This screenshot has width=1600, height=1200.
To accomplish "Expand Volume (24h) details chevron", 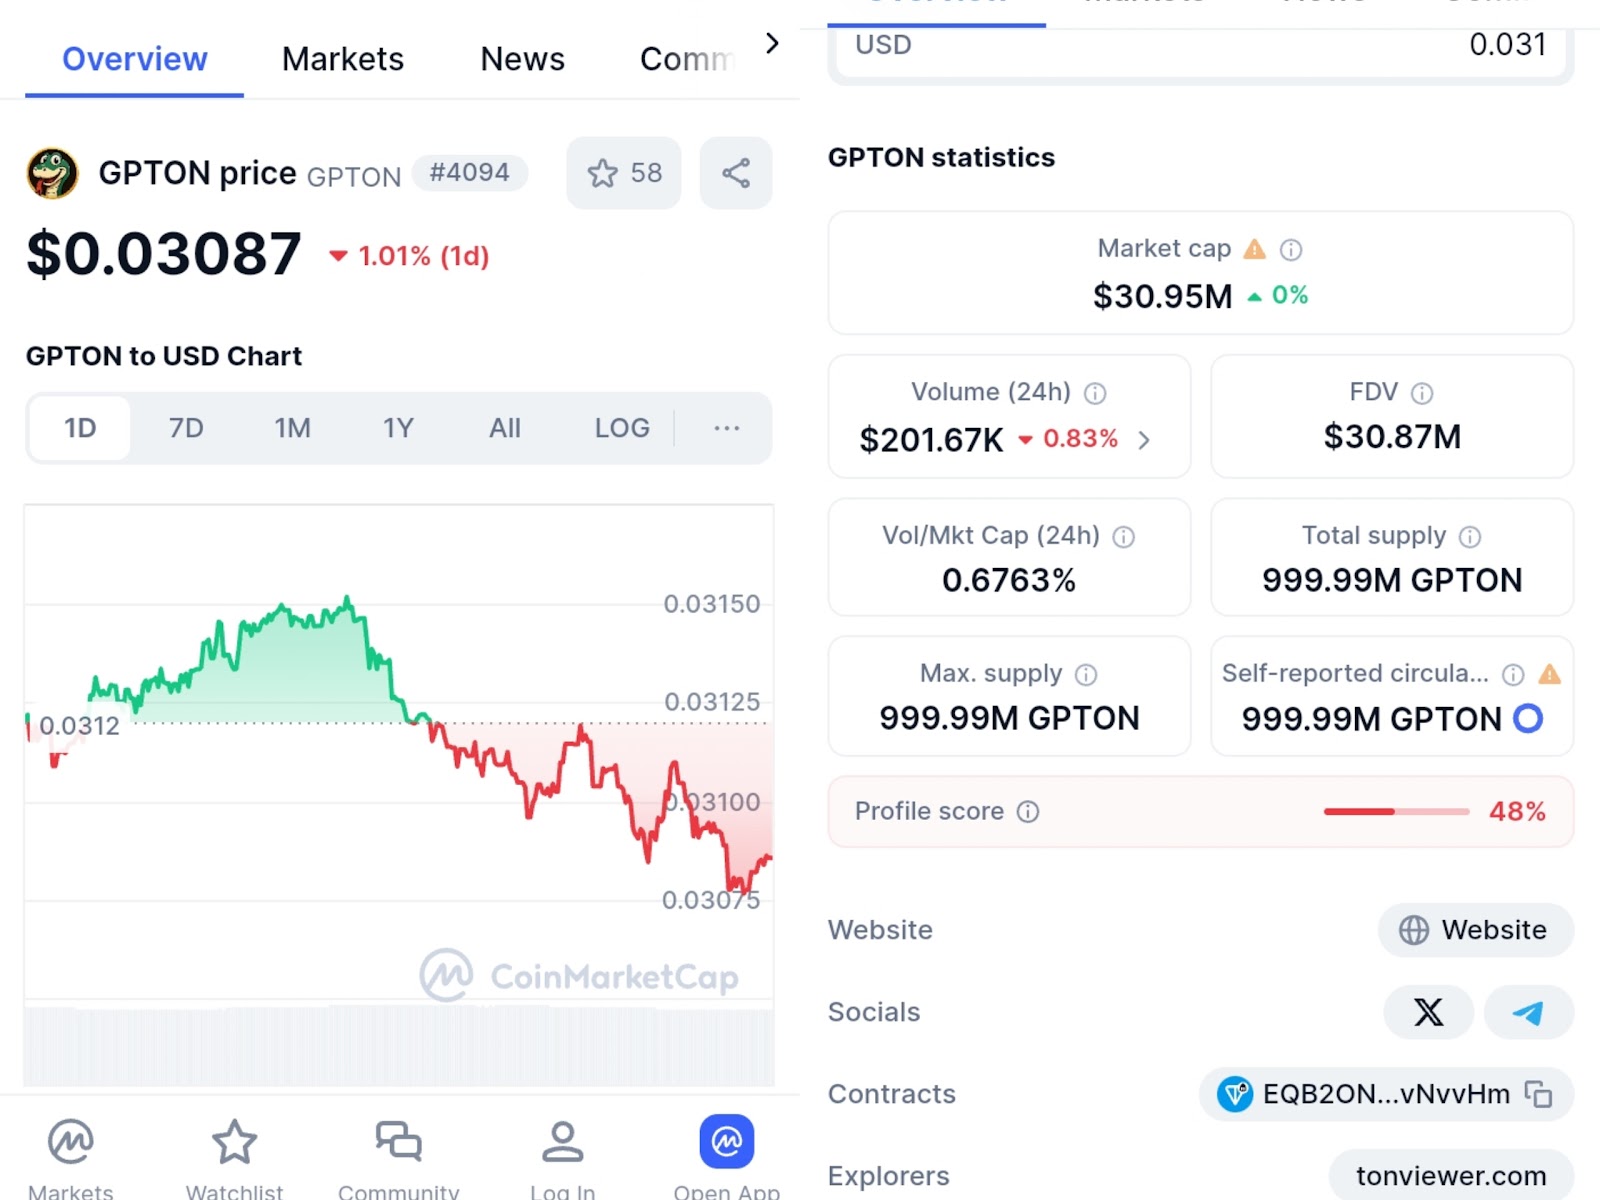I will pos(1144,440).
